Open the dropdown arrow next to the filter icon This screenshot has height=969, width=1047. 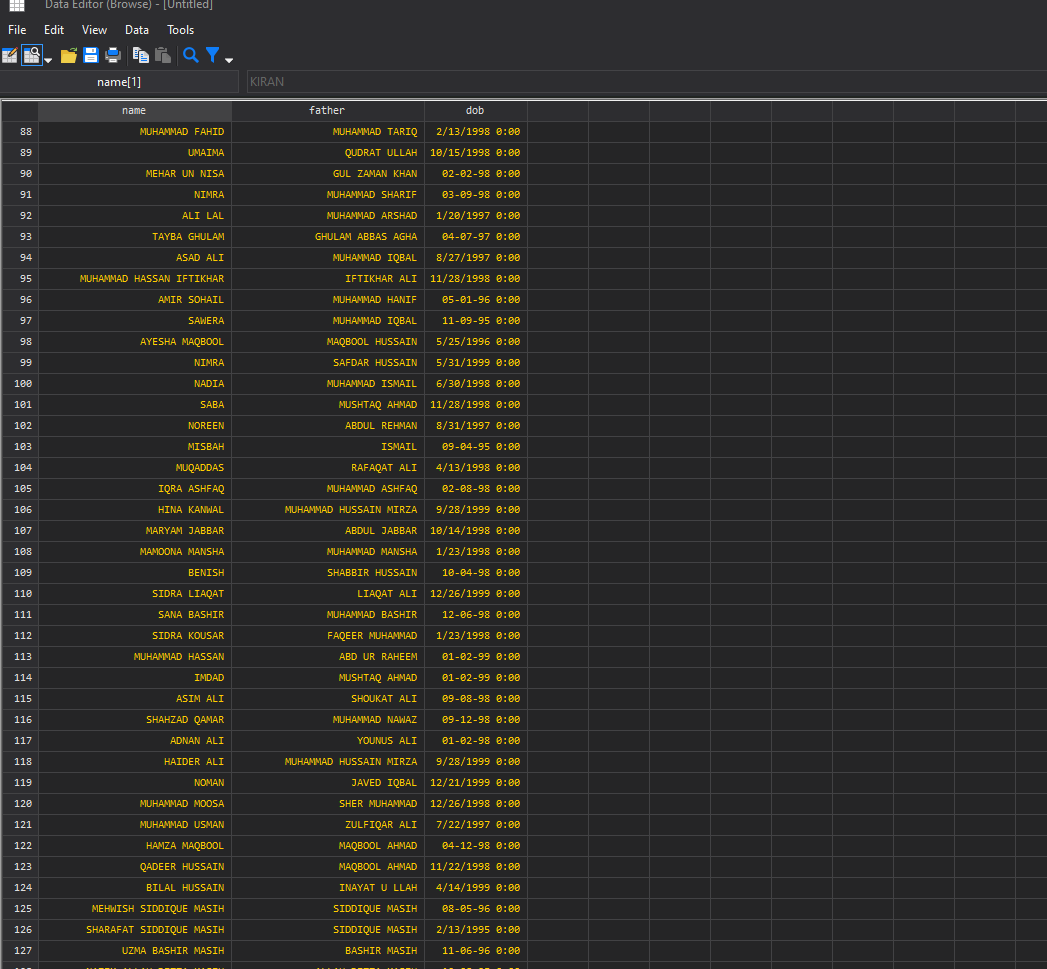coord(229,61)
